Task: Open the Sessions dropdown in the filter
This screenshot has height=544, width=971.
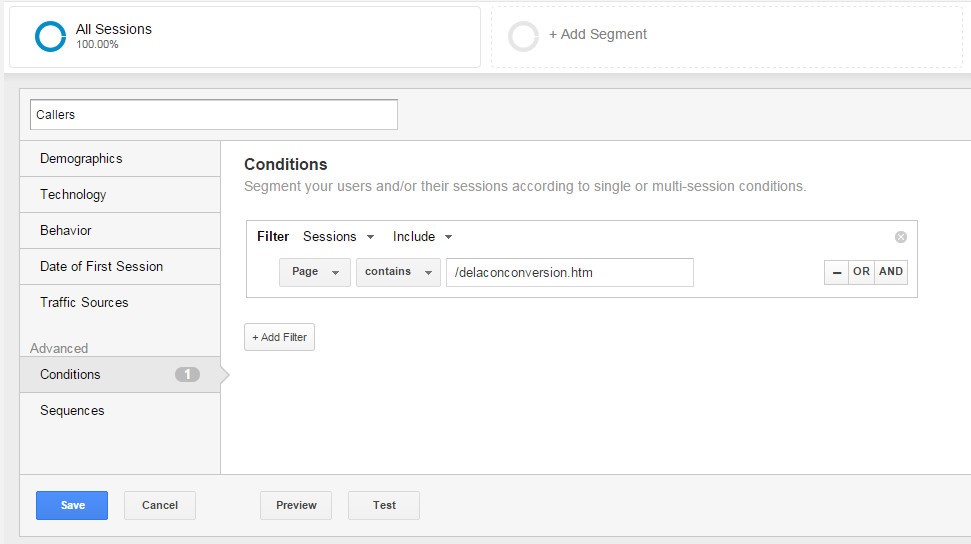Action: pos(339,237)
